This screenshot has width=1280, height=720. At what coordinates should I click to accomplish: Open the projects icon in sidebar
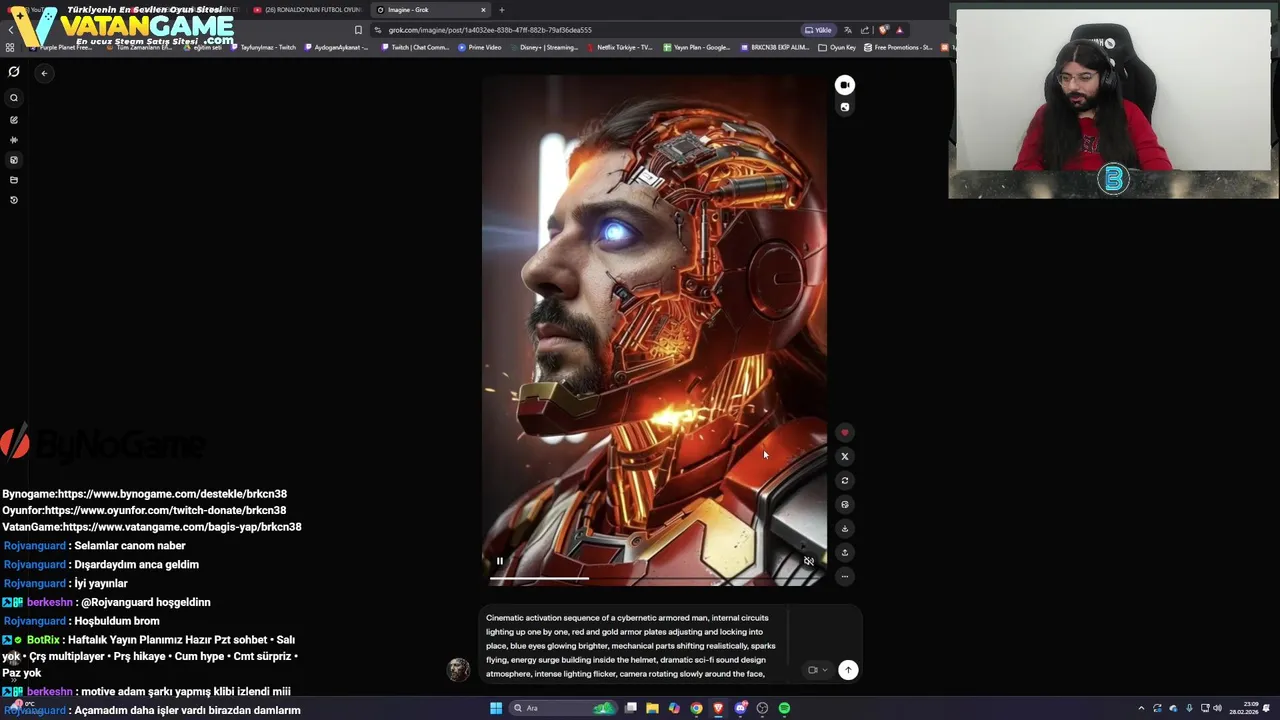tap(14, 180)
